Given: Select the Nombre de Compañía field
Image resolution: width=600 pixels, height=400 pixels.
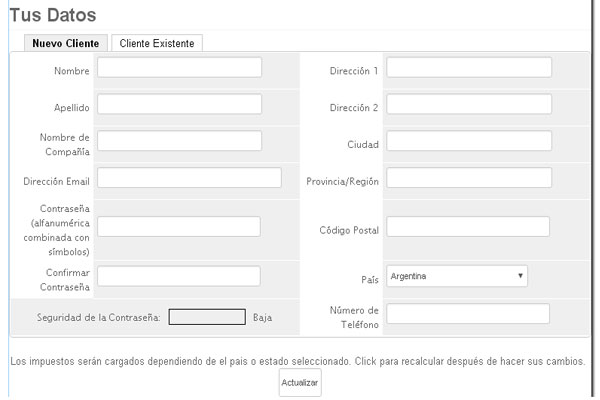Looking at the screenshot, I should click(179, 141).
